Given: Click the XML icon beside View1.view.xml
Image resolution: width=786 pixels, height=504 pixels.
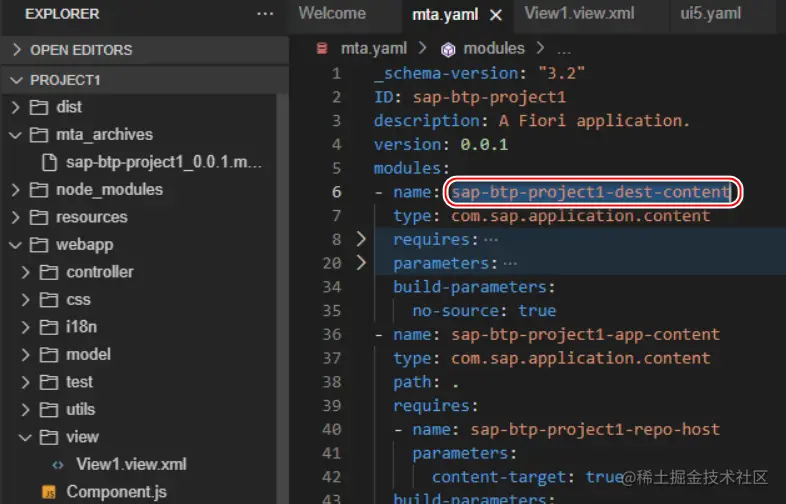Looking at the screenshot, I should tap(58, 465).
